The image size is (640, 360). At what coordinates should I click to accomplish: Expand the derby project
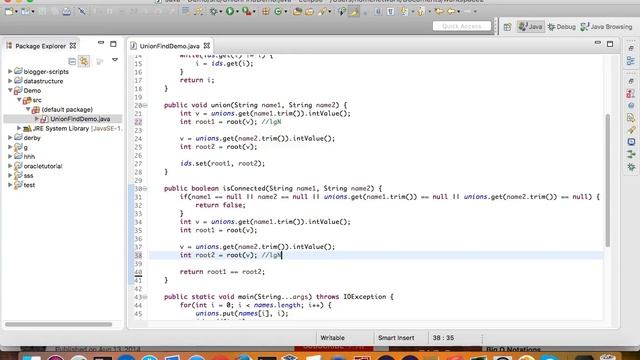coord(10,138)
